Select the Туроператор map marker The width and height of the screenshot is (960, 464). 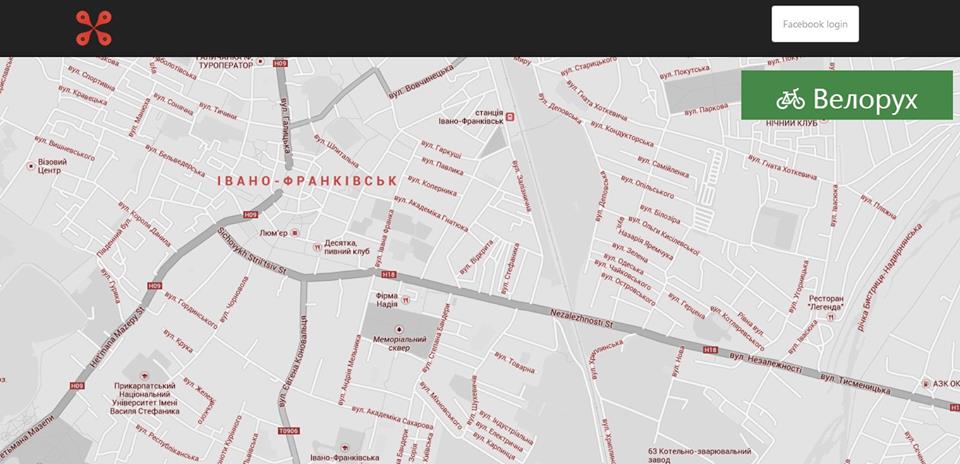(260, 61)
